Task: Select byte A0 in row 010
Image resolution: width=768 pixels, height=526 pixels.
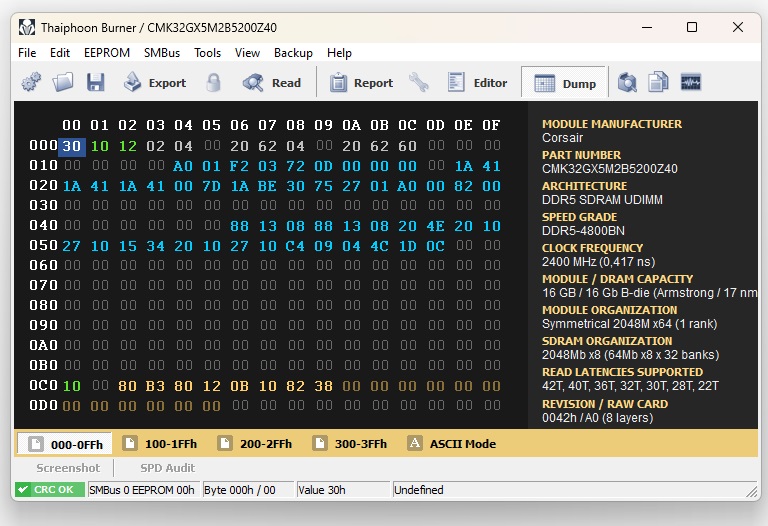Action: (x=183, y=167)
